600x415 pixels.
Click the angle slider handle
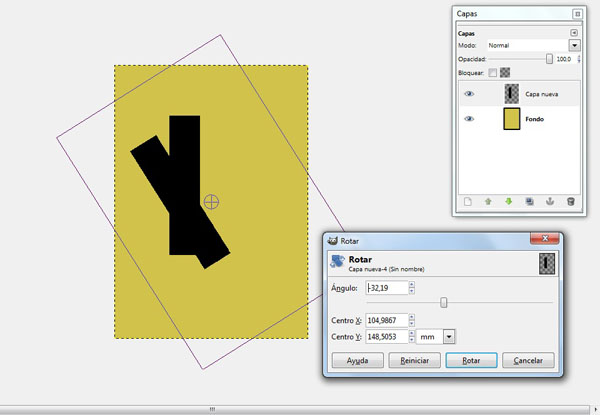[x=444, y=302]
